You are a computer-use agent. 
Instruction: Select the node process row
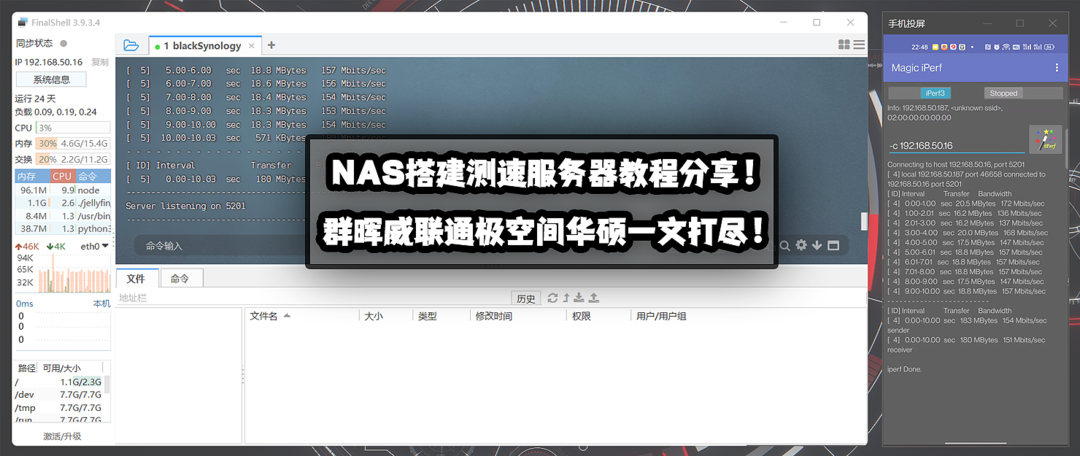point(63,190)
